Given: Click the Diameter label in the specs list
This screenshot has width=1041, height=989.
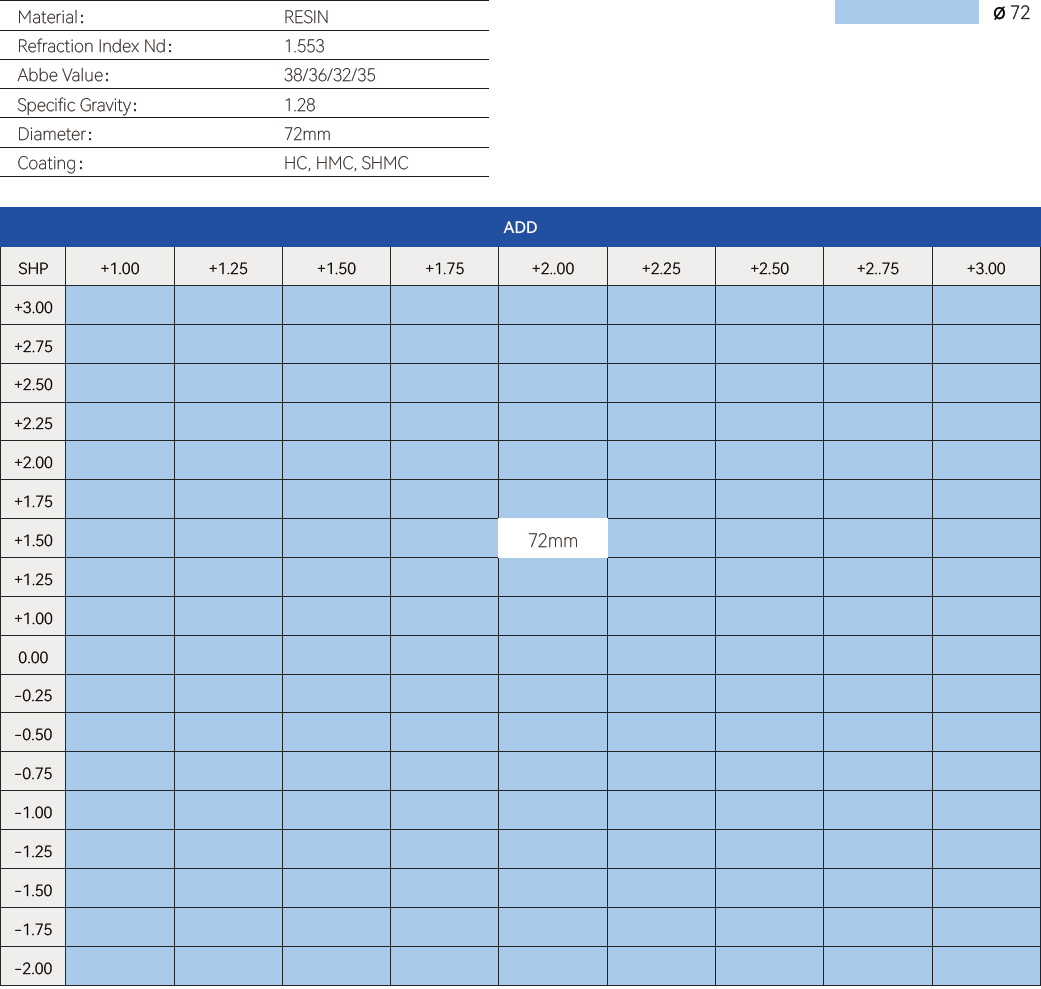Looking at the screenshot, I should (x=55, y=134).
